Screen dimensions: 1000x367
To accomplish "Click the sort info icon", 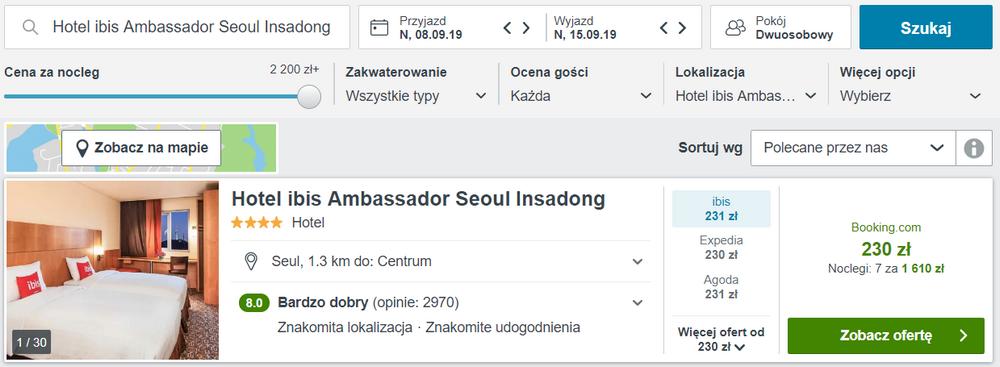I will pyautogui.click(x=974, y=148).
